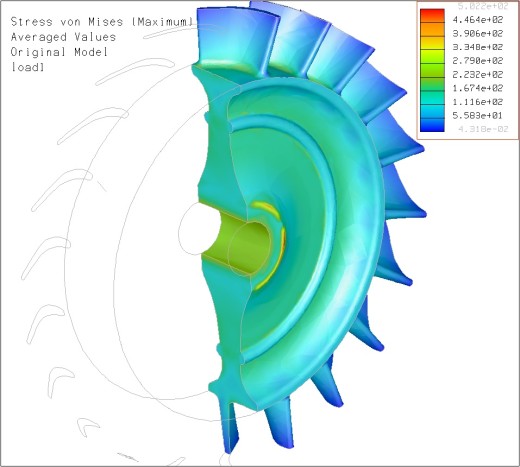Click the 'Averaged Values' label

[63, 37]
